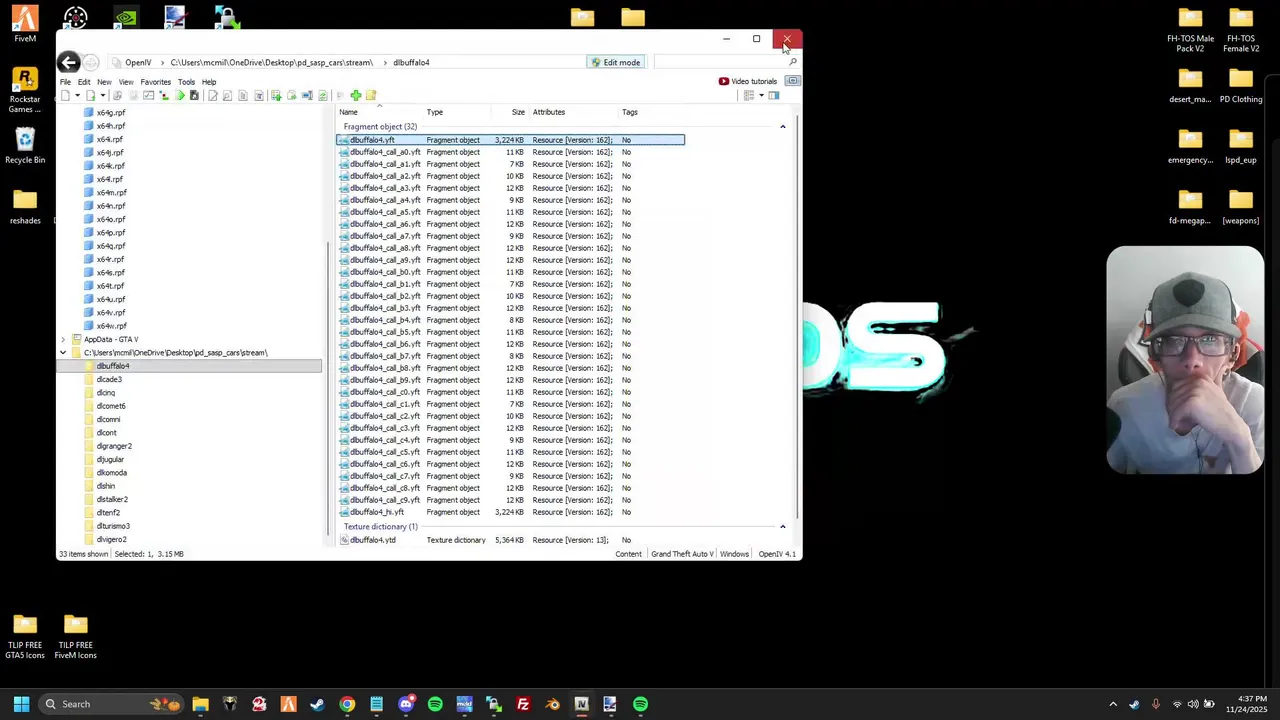
Task: Open the Edit menu
Action: 84,82
